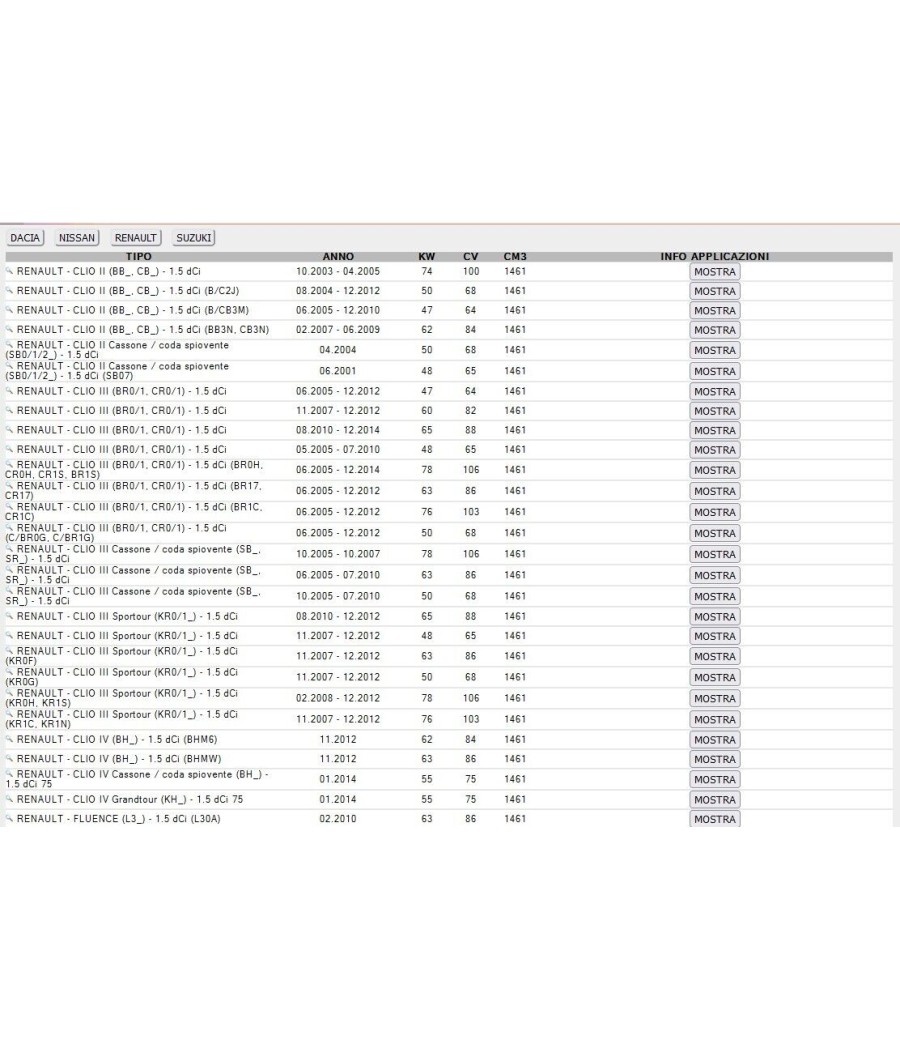Click MOSTRA for CLIO III Sportour (KR0H, KR1S)
The image size is (900, 1050).
tap(715, 698)
